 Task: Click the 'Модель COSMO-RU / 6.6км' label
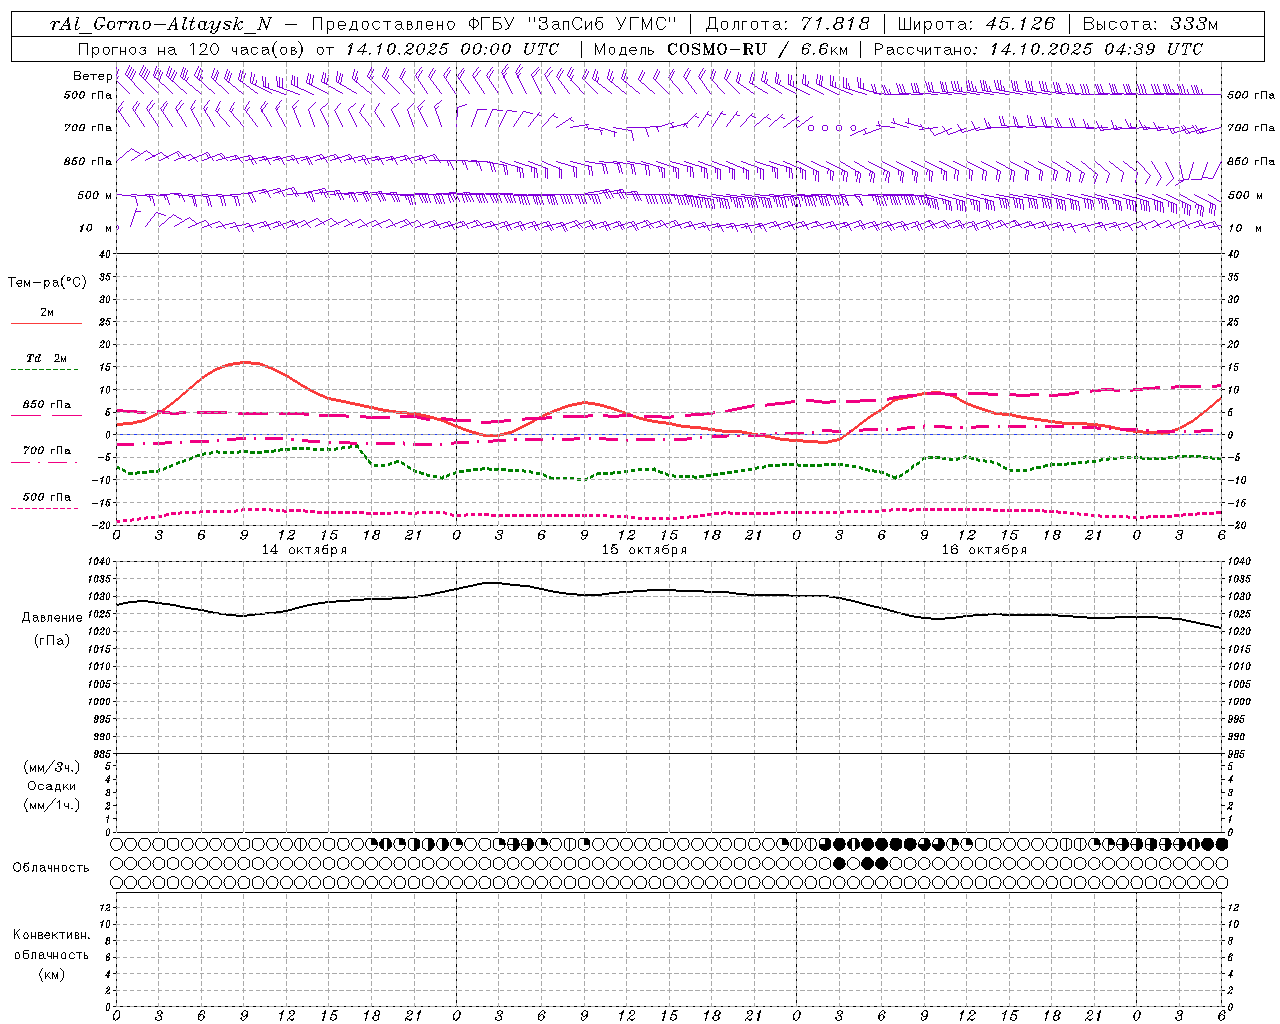[x=721, y=49]
